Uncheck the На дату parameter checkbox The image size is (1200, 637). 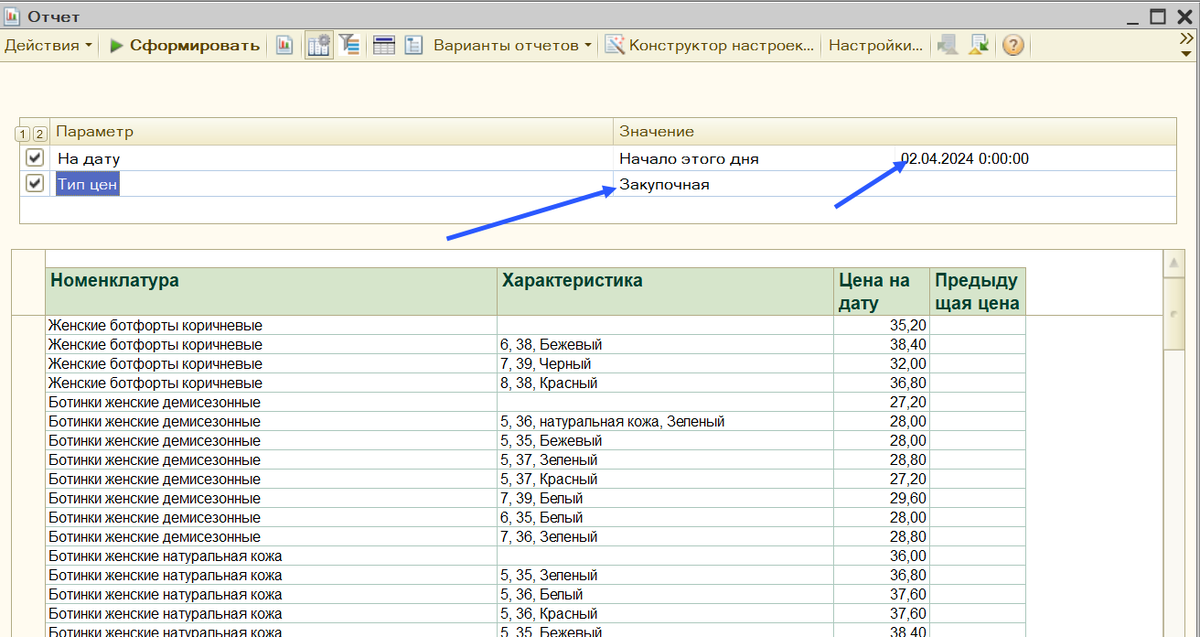coord(35,157)
